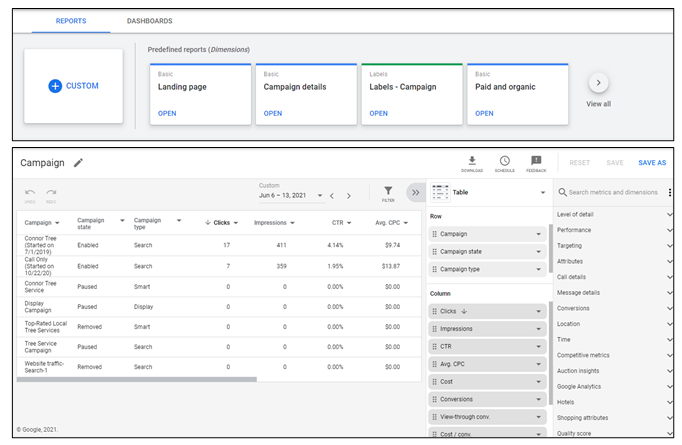Image resolution: width=682 pixels, height=445 pixels.
Task: Select the Website traffic-Search-1 campaign cell
Action: (44, 367)
